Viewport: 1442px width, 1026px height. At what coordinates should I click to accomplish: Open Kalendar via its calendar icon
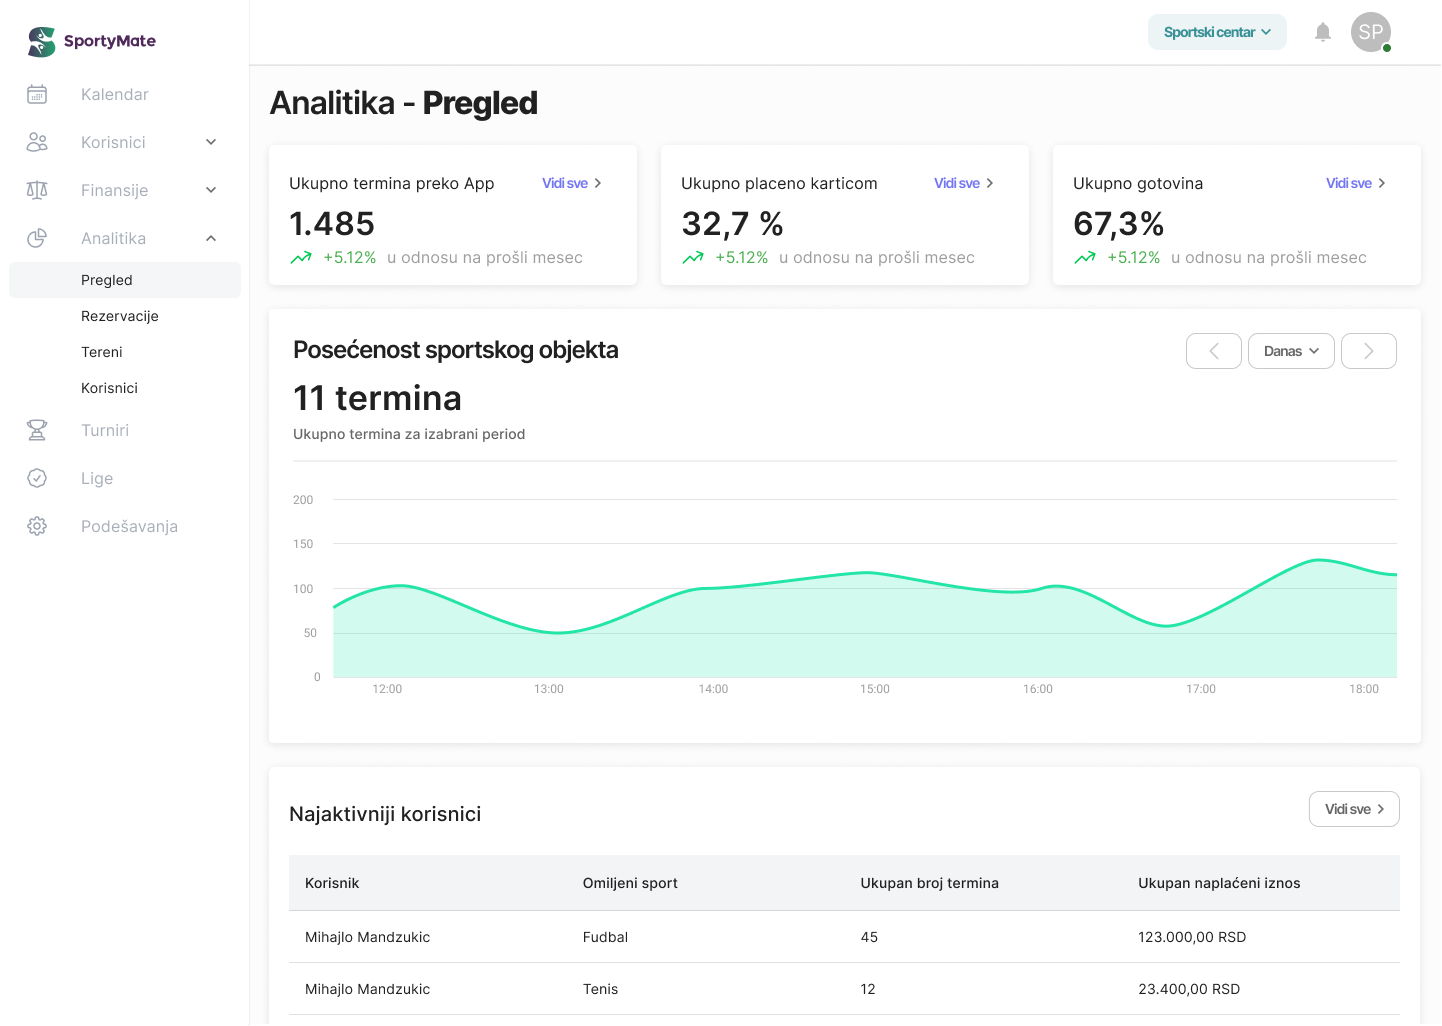(x=37, y=94)
